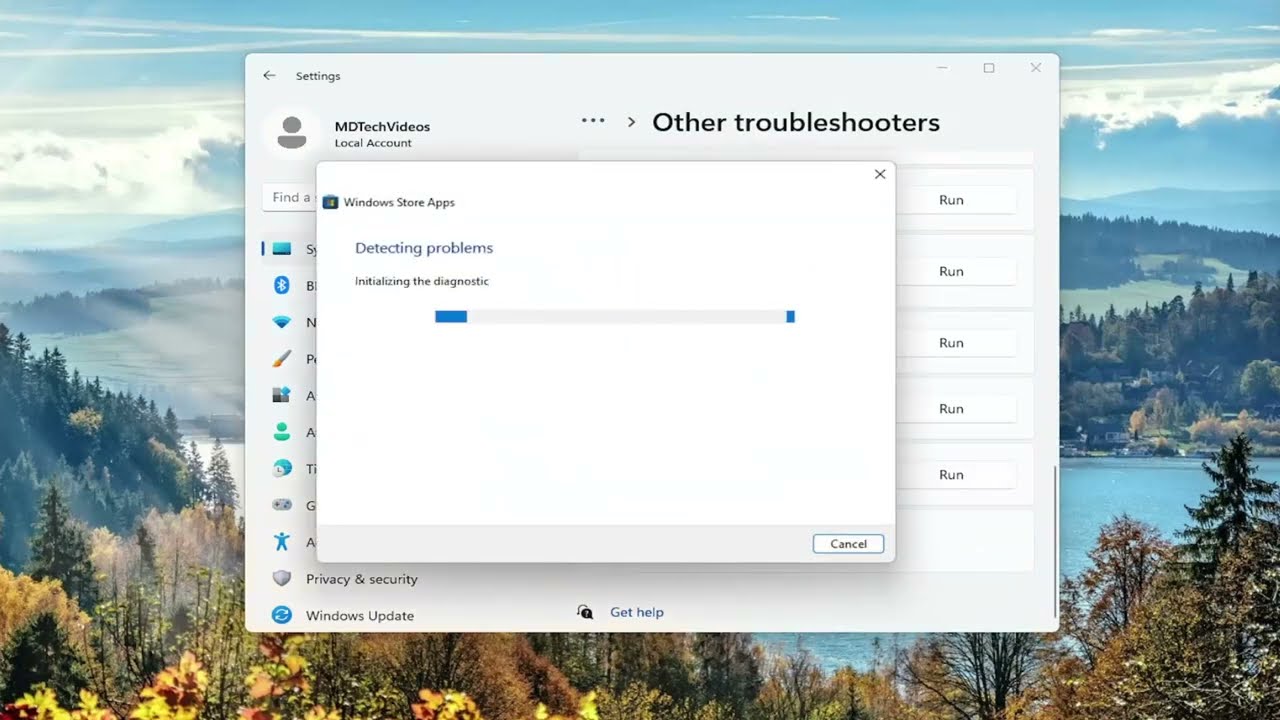Cancel the Windows Store Apps troubleshooter
This screenshot has width=1280, height=720.
pos(848,544)
